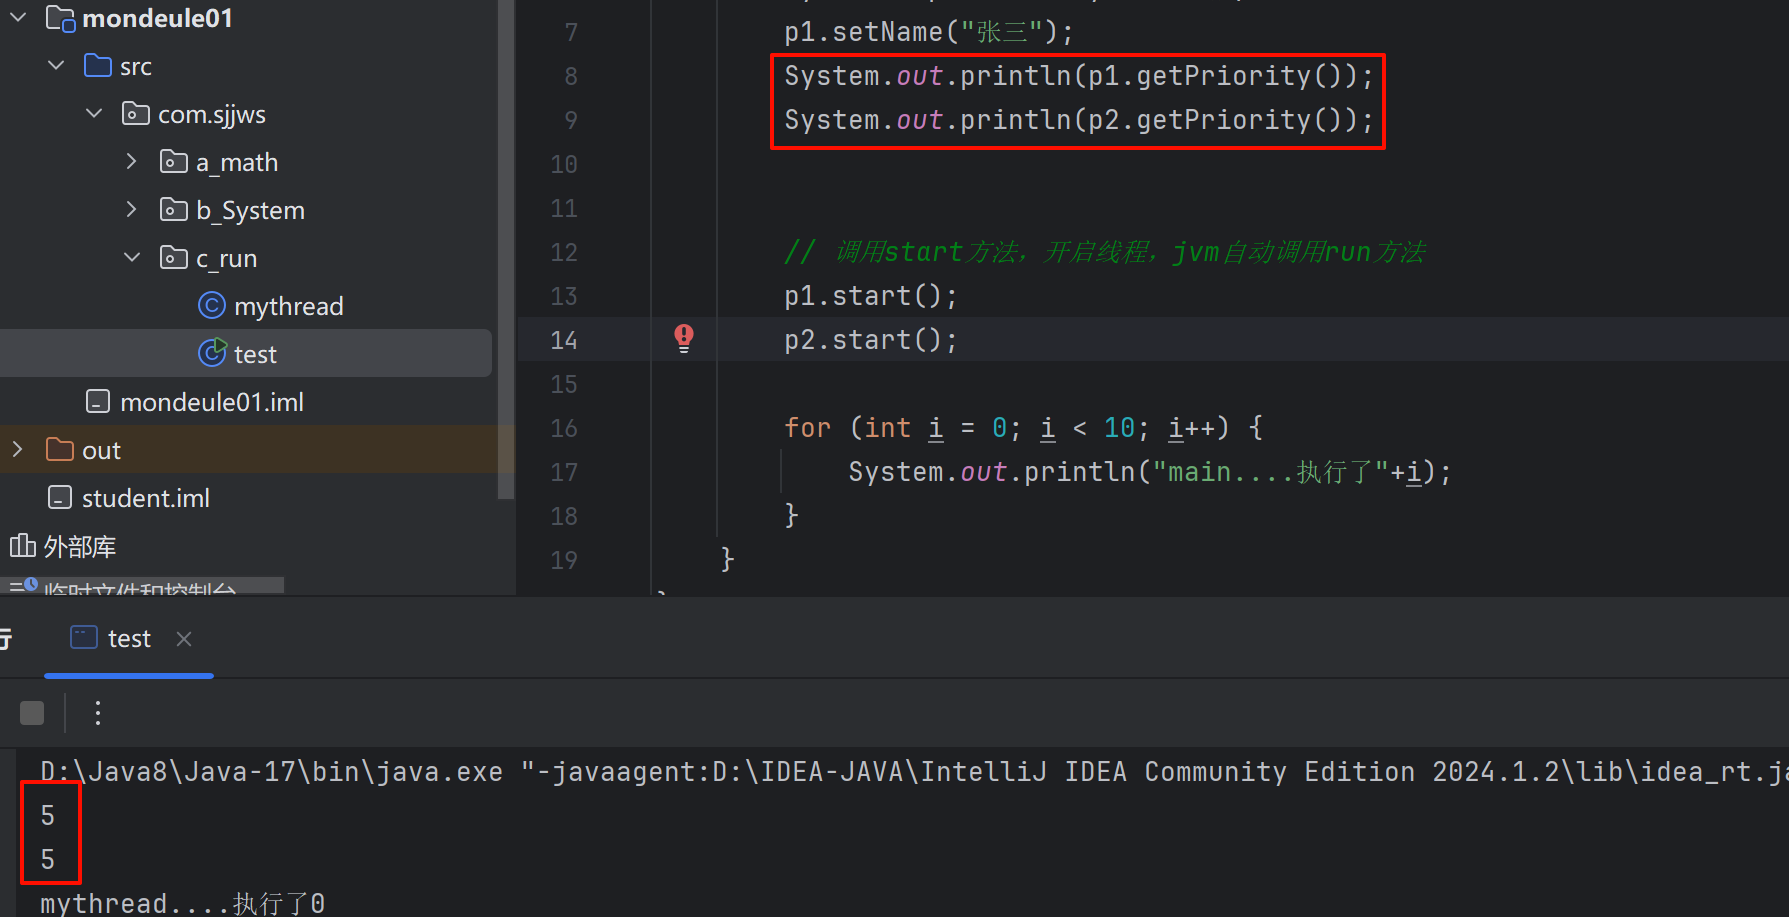Collapse the mondeule01 module node
The image size is (1789, 917).
click(18, 18)
